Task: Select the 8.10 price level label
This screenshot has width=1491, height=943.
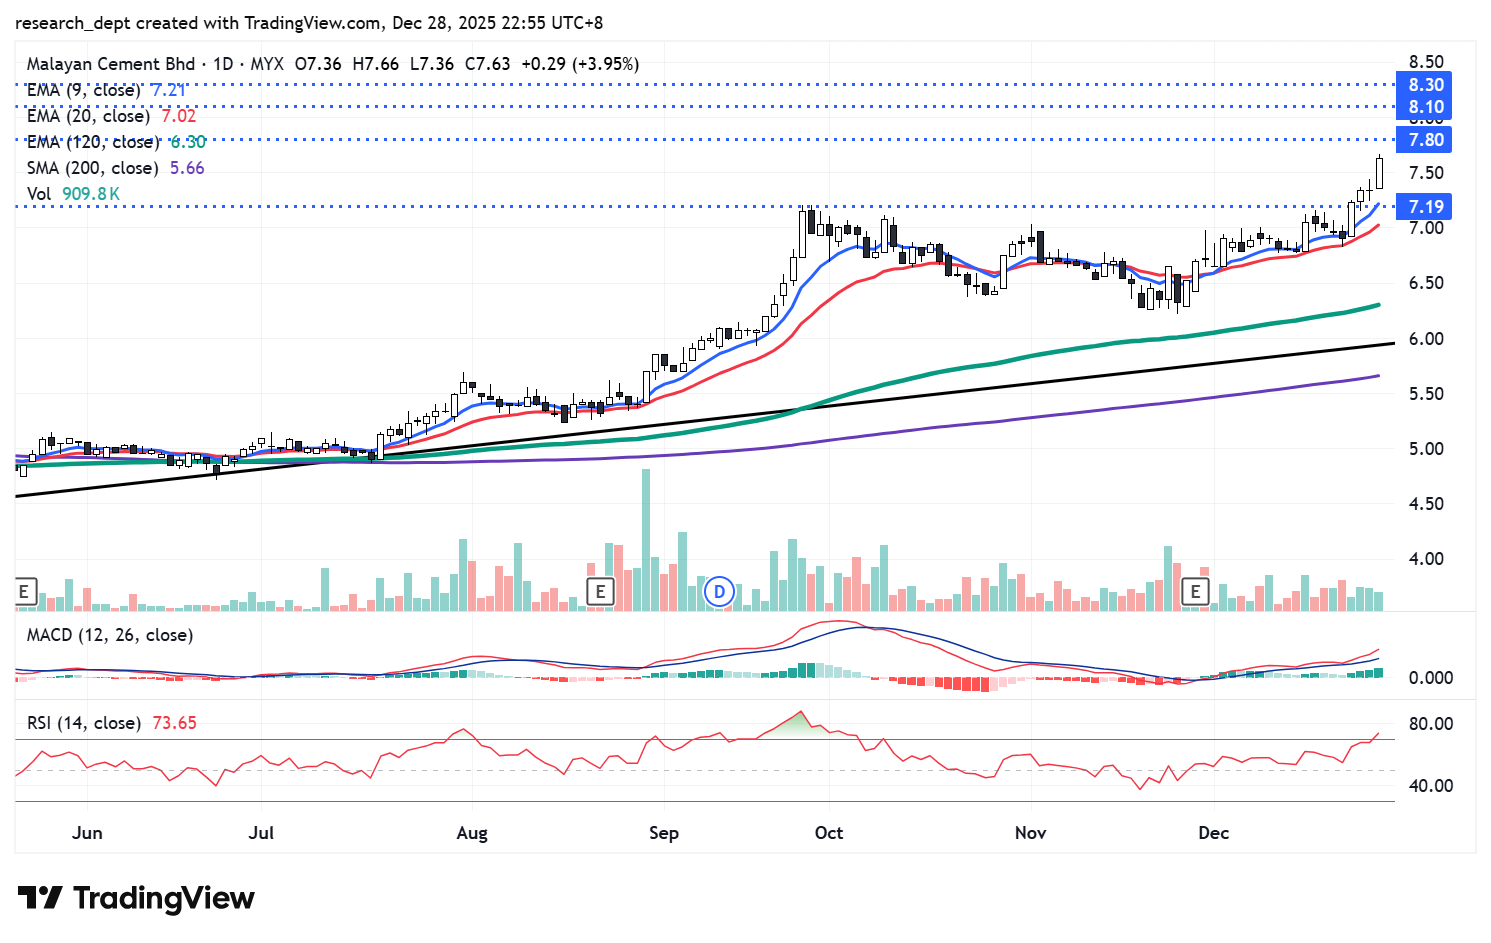Action: (1425, 107)
